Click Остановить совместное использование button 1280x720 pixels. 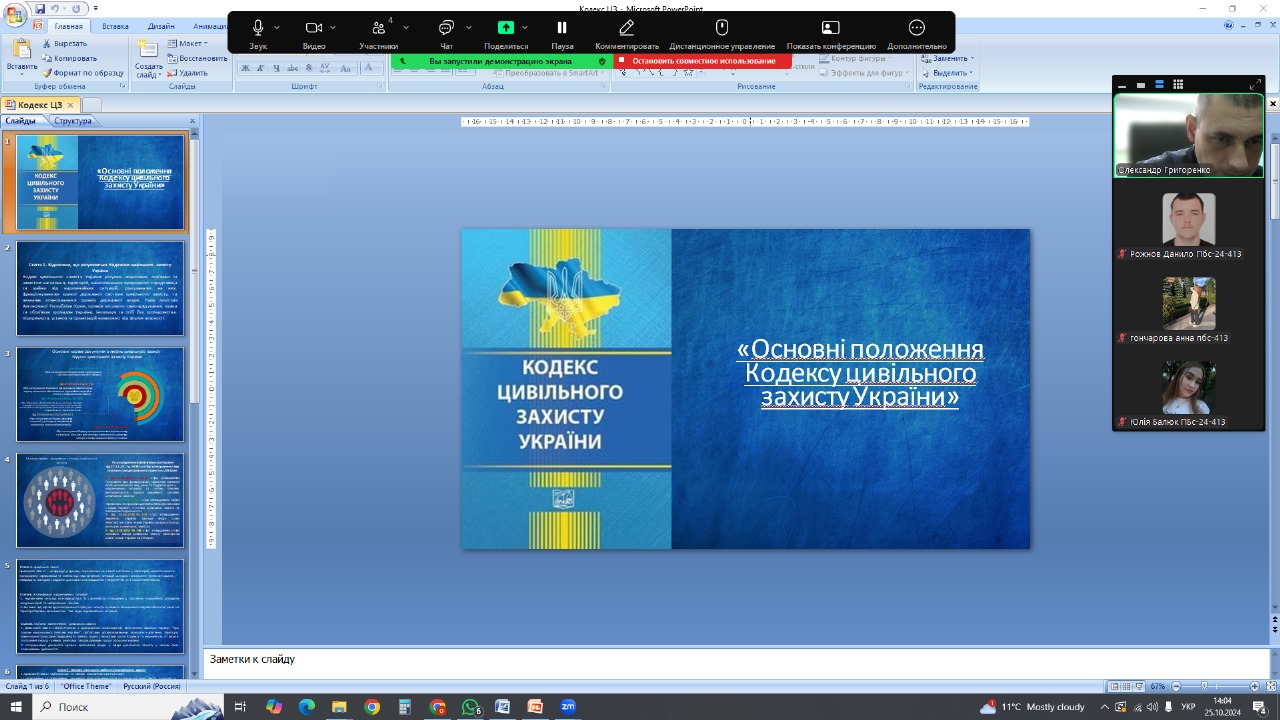click(703, 61)
